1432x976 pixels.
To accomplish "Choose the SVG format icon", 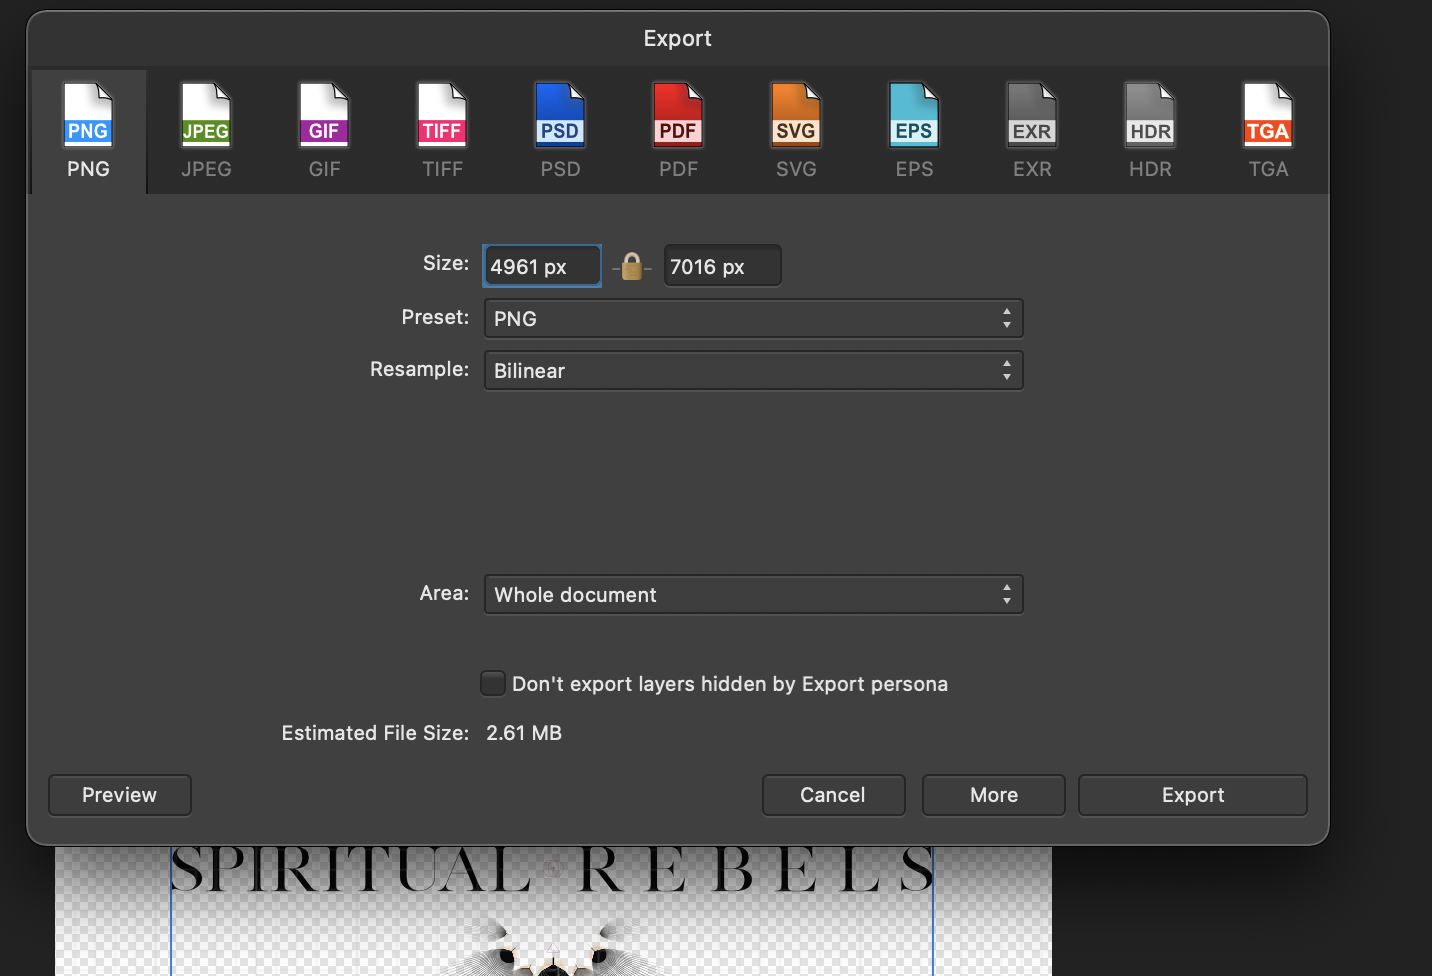I will (796, 131).
